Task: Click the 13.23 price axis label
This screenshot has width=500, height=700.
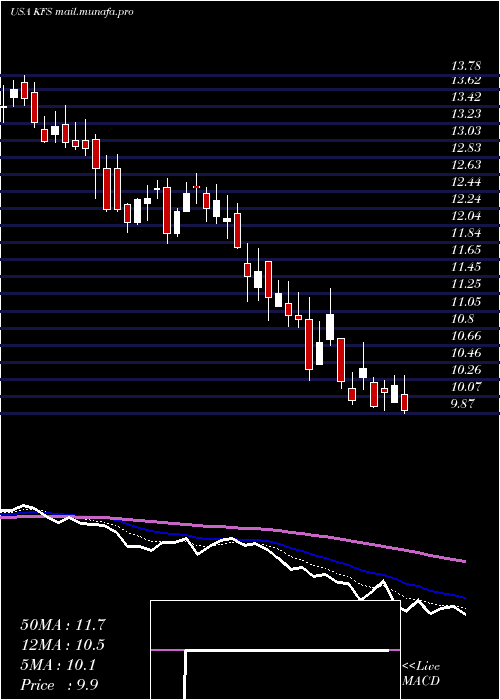Action: (x=466, y=114)
